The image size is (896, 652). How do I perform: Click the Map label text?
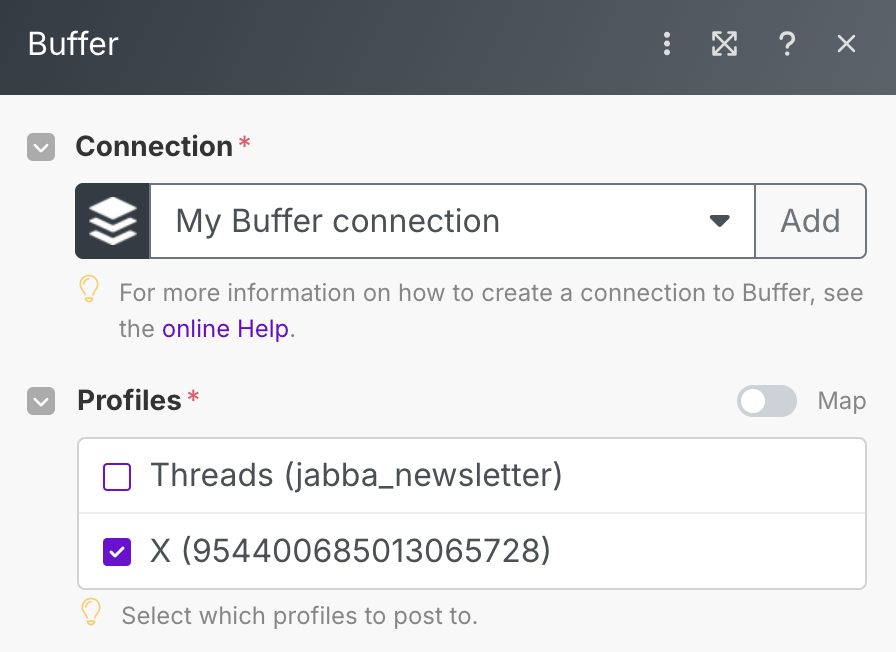(x=842, y=401)
